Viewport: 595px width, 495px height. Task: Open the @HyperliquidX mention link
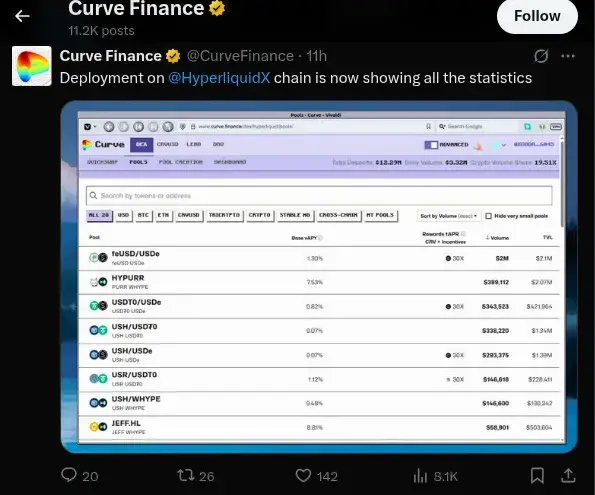(219, 78)
